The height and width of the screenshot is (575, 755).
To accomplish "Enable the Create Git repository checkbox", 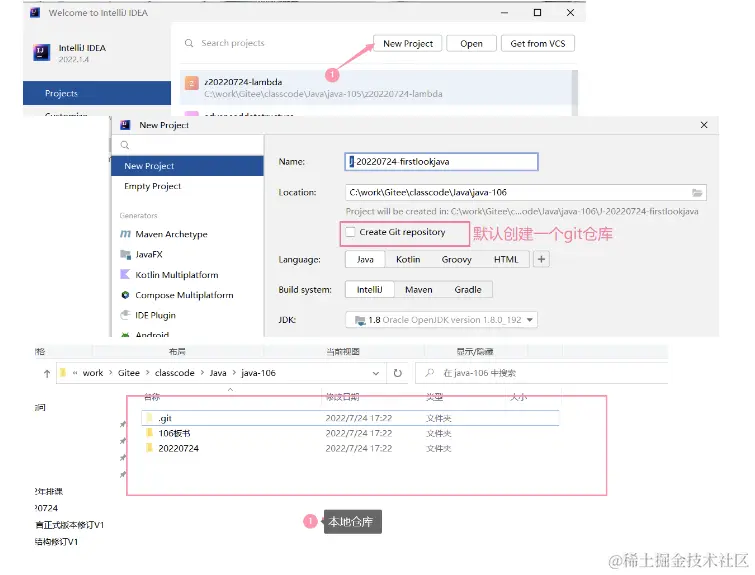I will (x=351, y=232).
